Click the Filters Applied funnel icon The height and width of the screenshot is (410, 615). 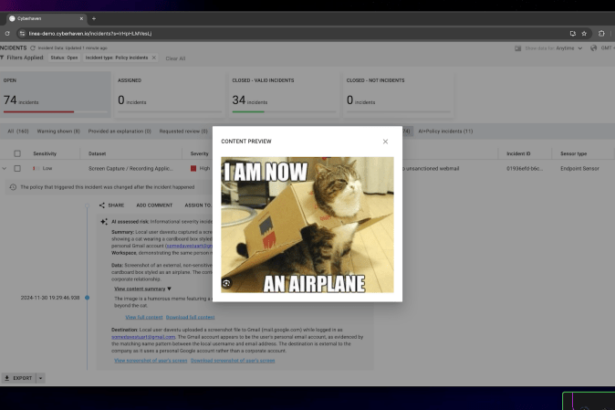click(x=2, y=58)
